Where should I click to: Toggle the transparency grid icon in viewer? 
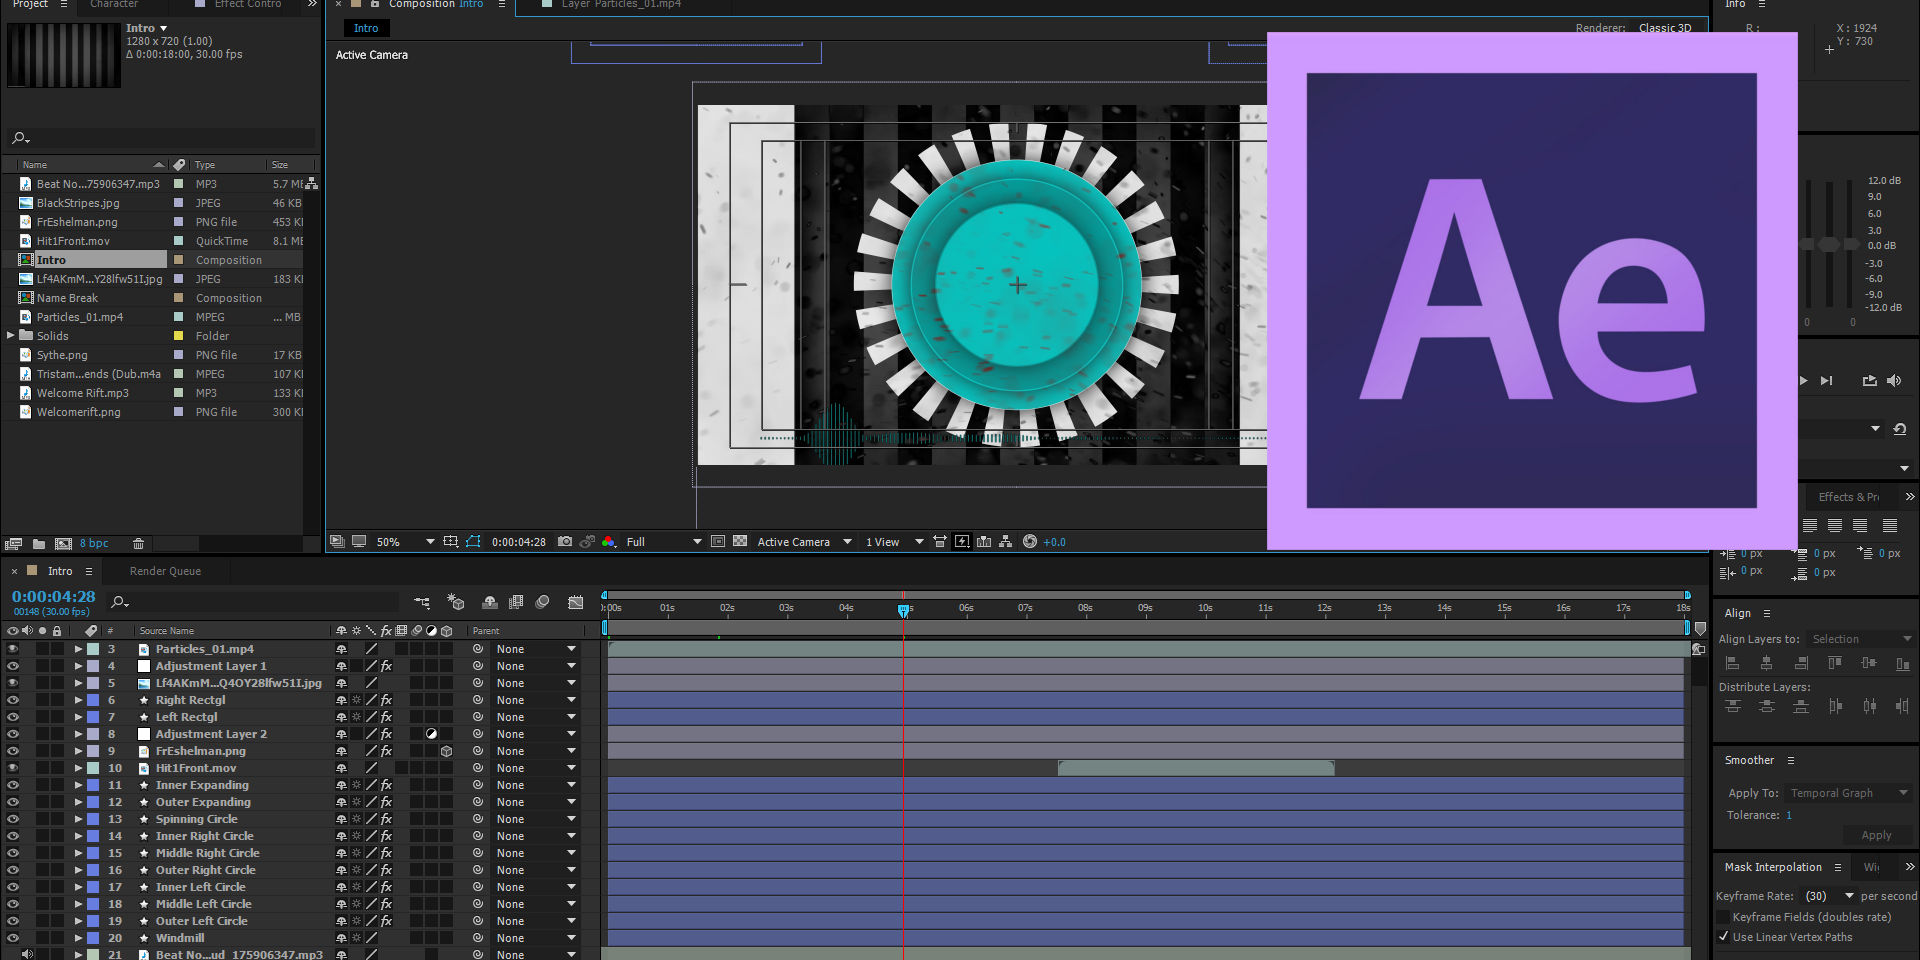[x=740, y=542]
